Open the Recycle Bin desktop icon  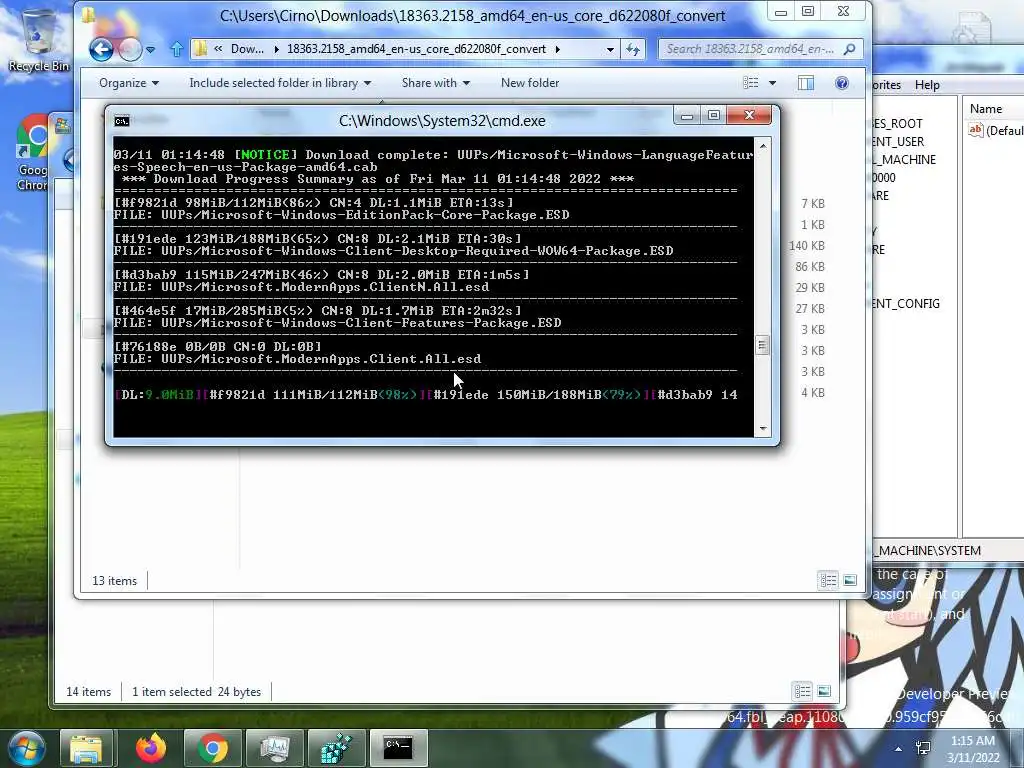(x=37, y=39)
